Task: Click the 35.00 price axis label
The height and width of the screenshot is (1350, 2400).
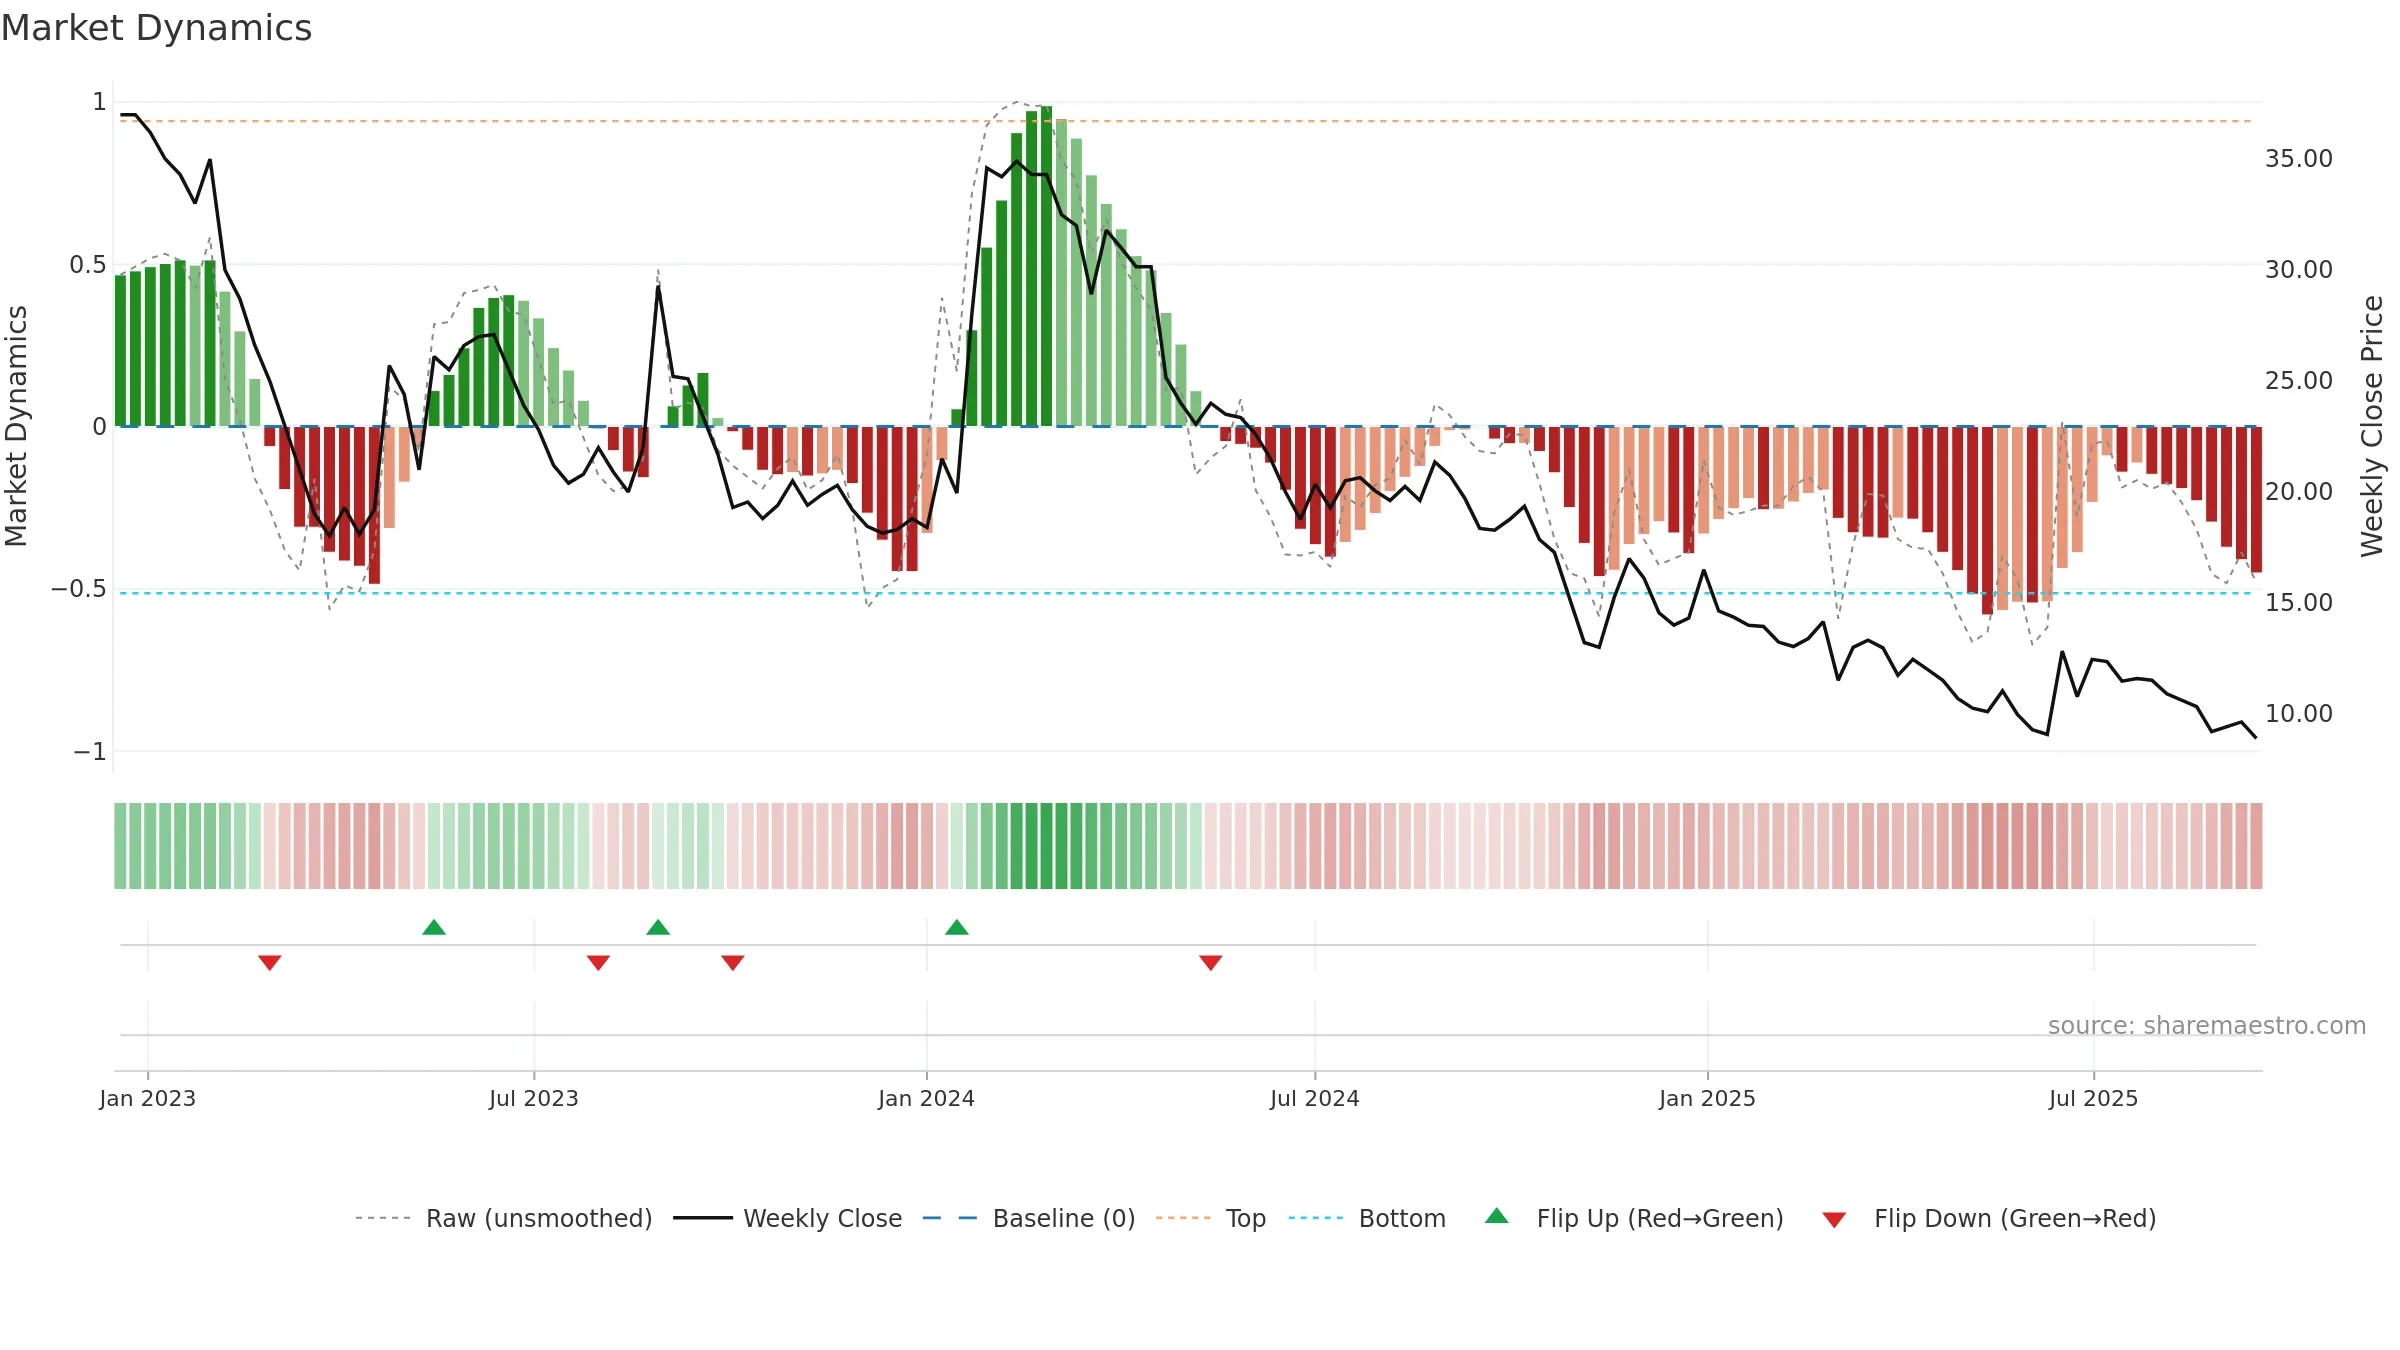Action: point(2299,158)
